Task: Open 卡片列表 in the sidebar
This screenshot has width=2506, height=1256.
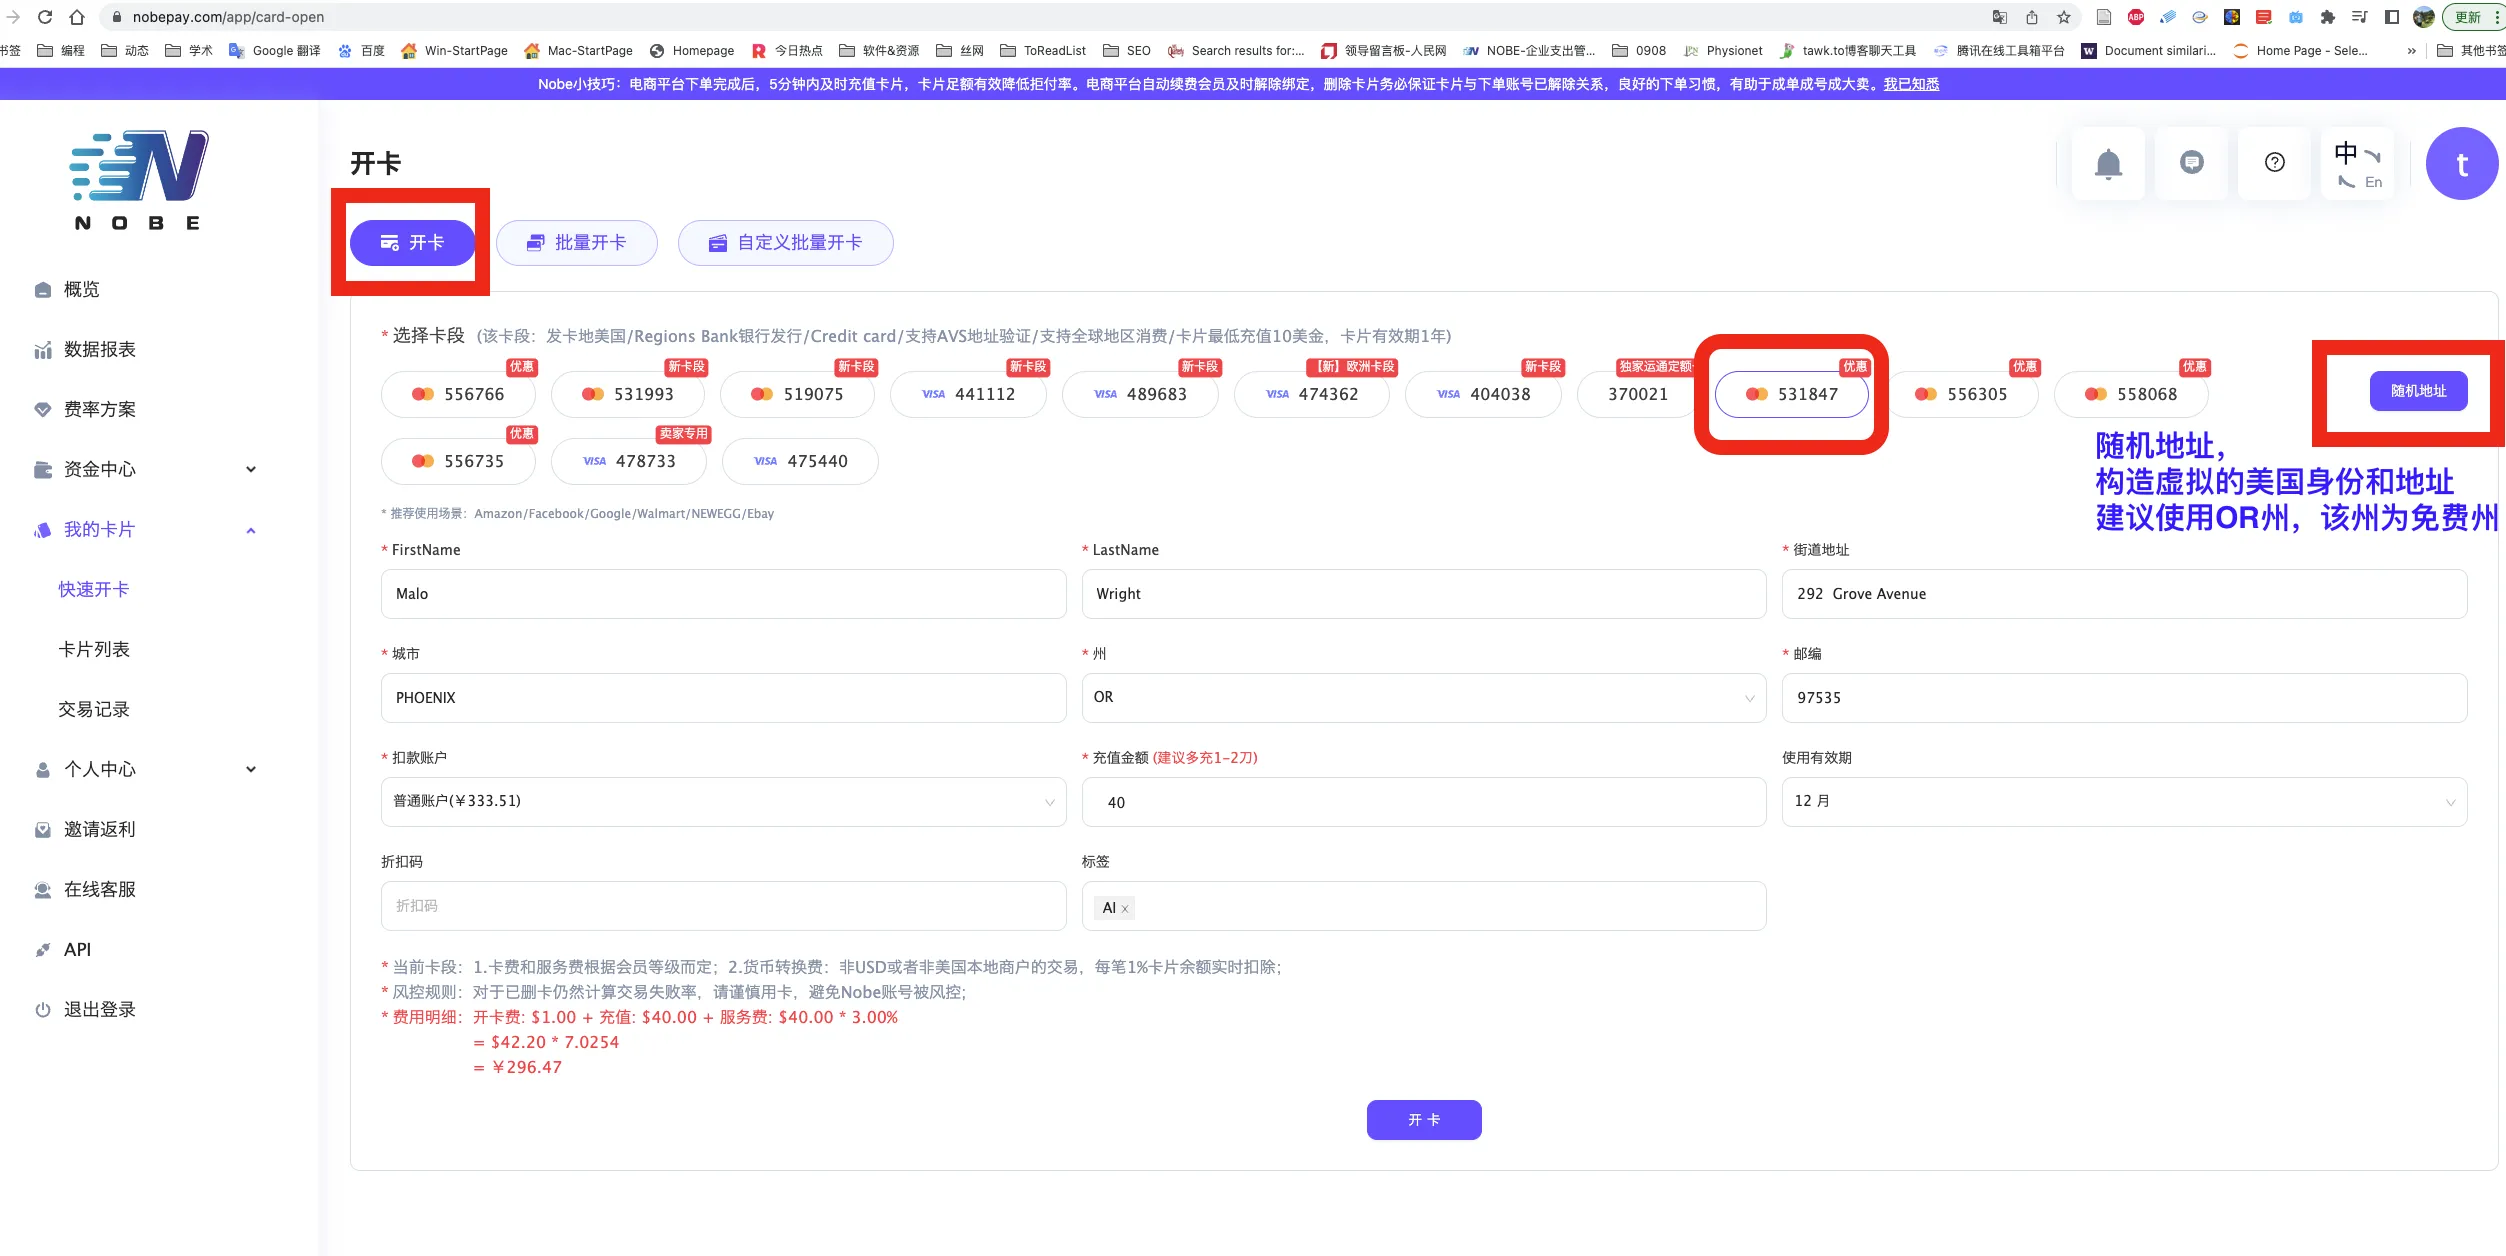Action: point(94,649)
